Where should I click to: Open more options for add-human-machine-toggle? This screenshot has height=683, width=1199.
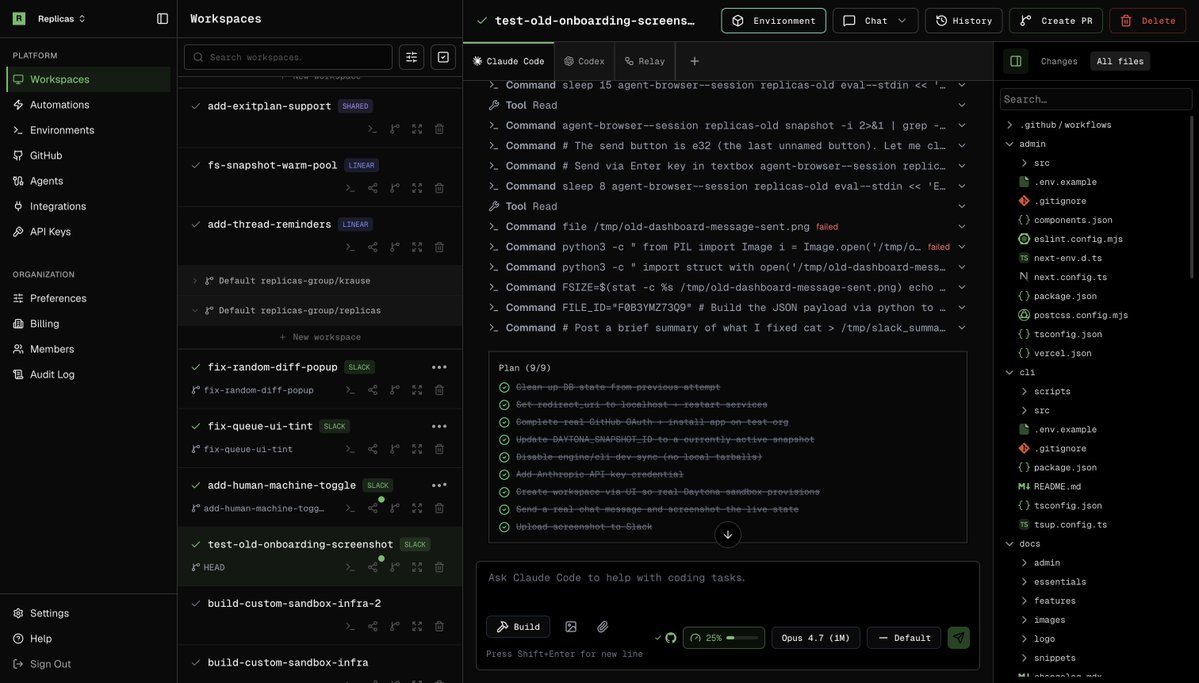(x=439, y=485)
